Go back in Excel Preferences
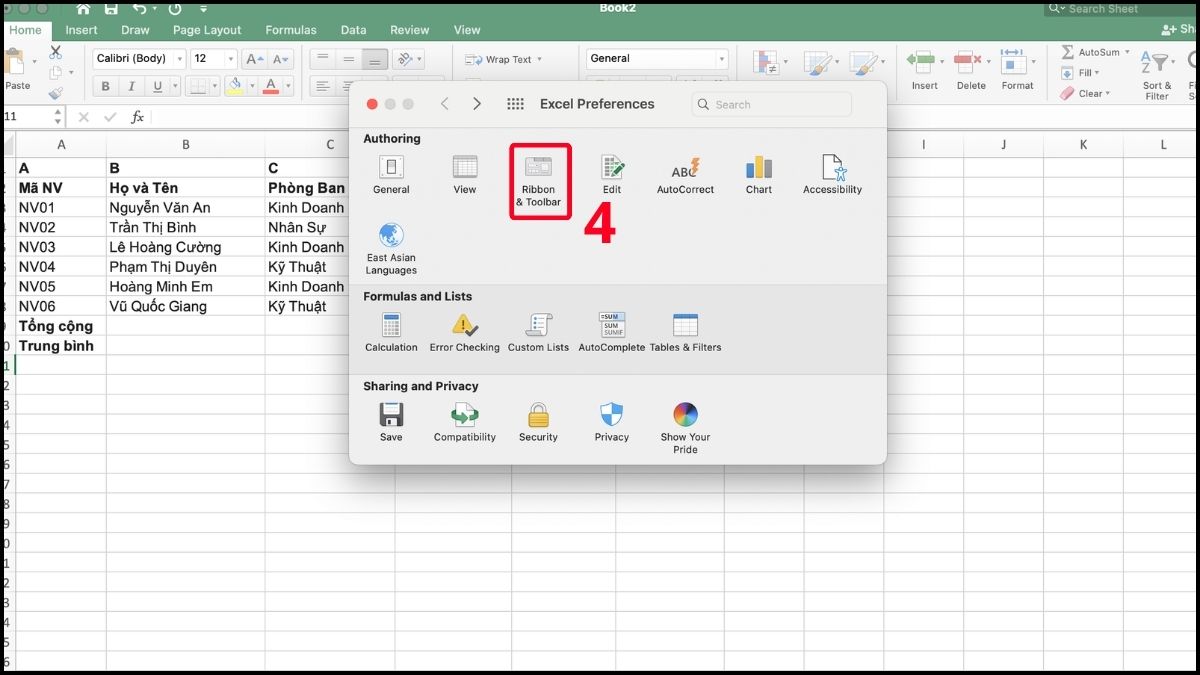 pos(445,104)
